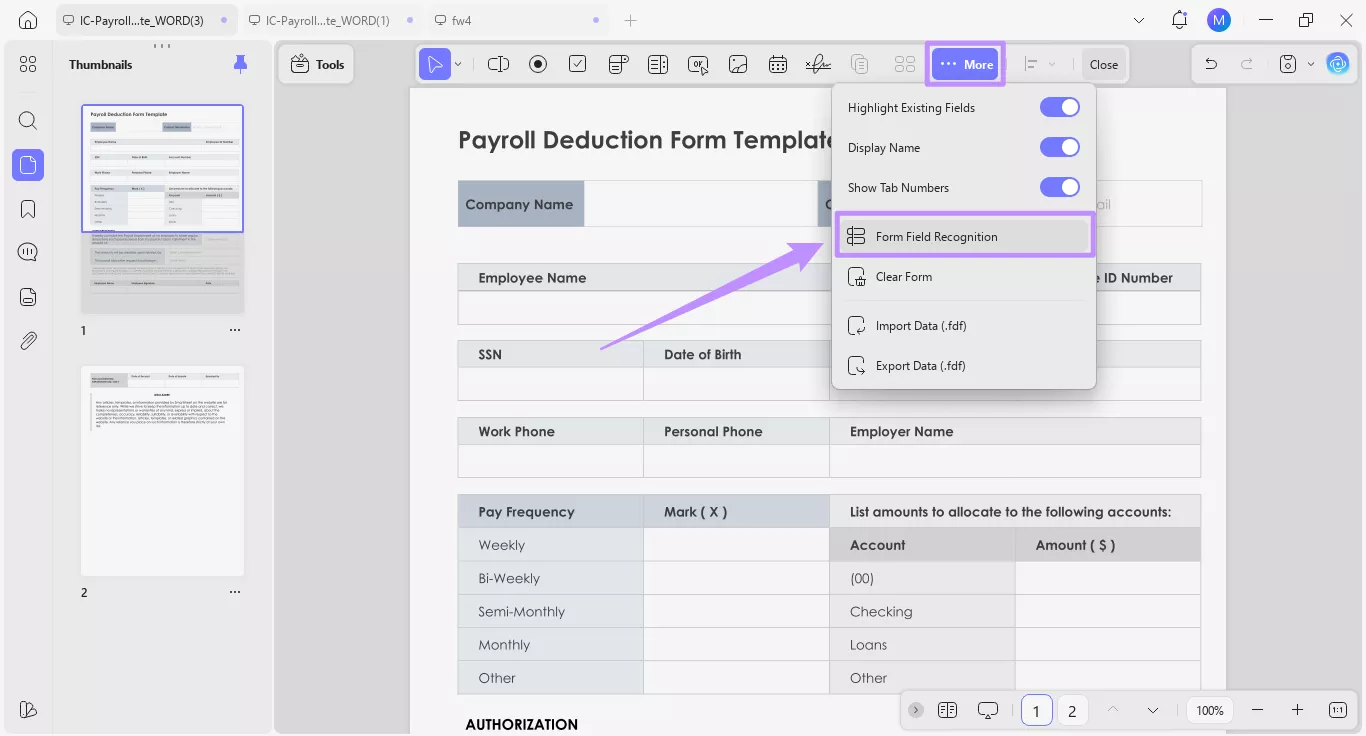Open the select tool dropdown arrow
Viewport: 1366px width, 736px height.
click(x=458, y=64)
